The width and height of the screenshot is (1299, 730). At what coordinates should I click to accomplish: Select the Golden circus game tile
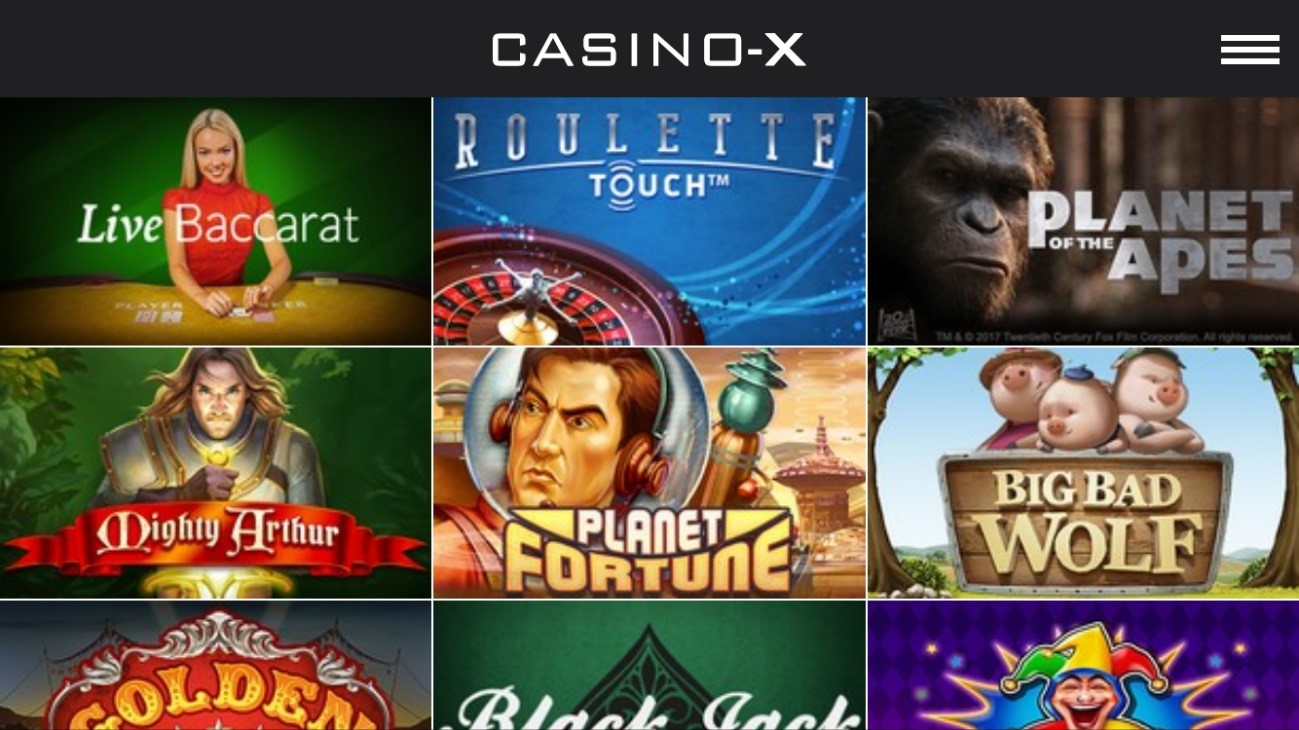tap(215, 665)
